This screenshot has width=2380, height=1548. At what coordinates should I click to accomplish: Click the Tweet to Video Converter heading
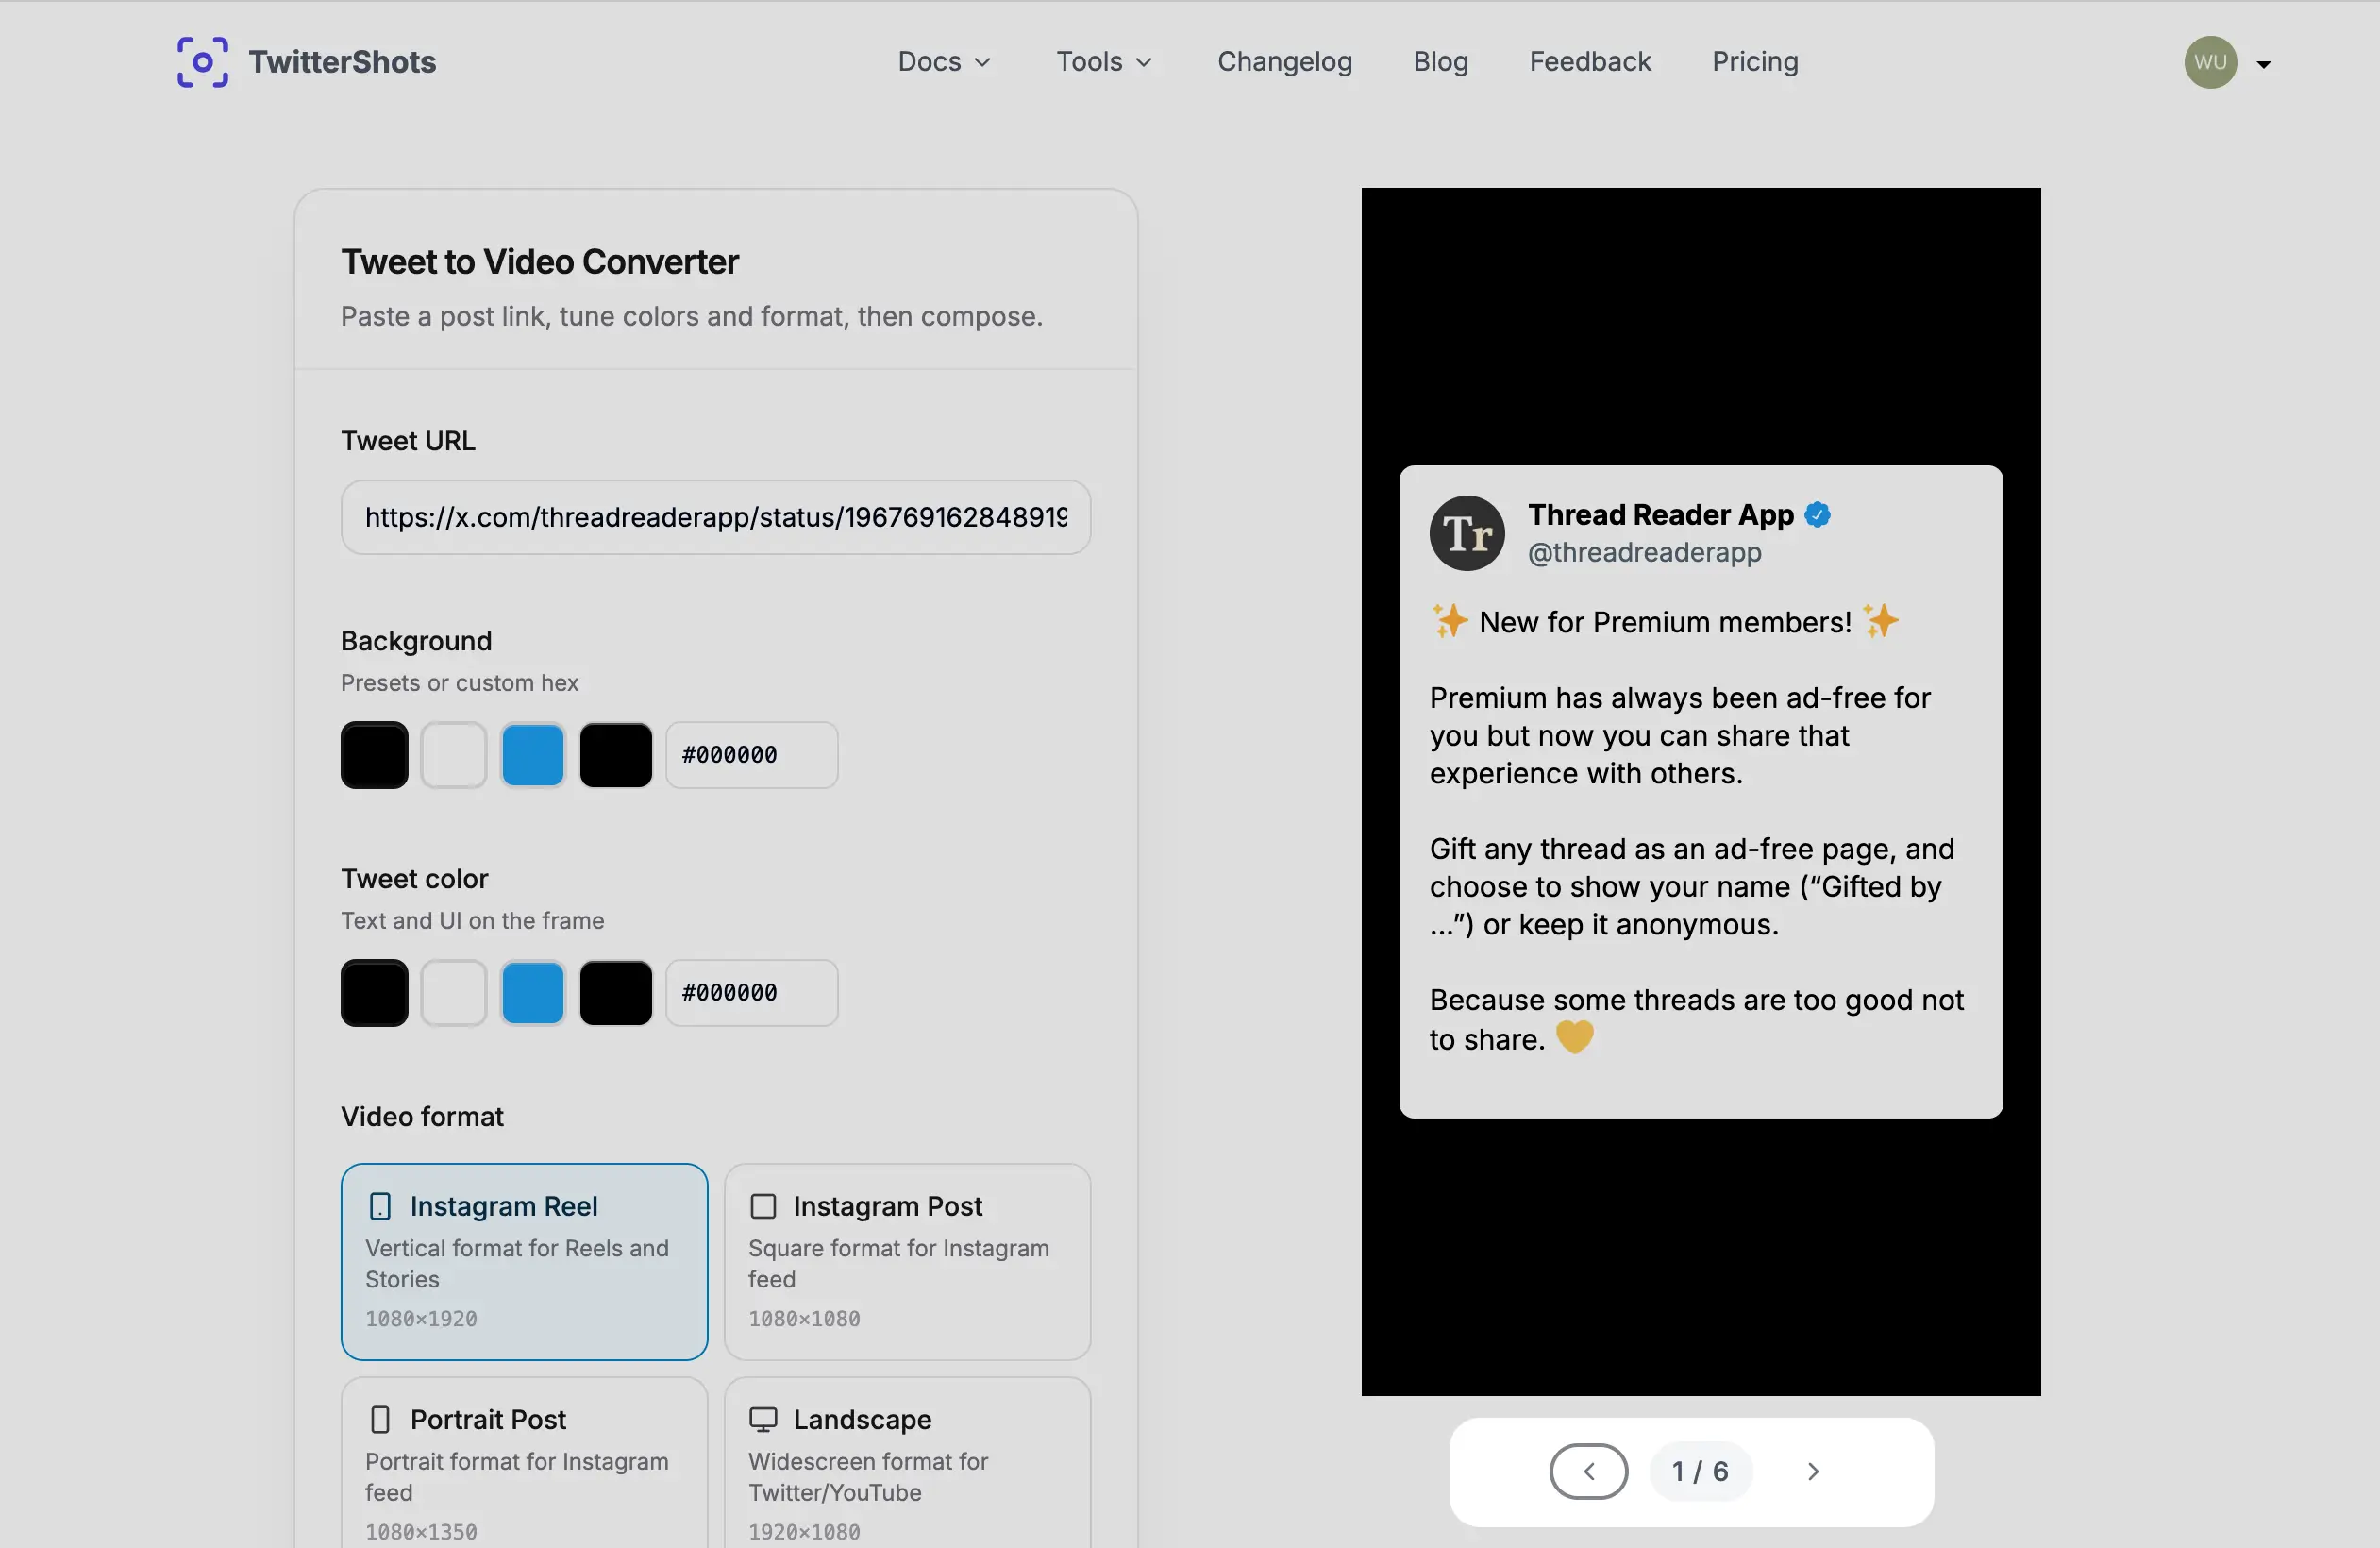pos(540,262)
